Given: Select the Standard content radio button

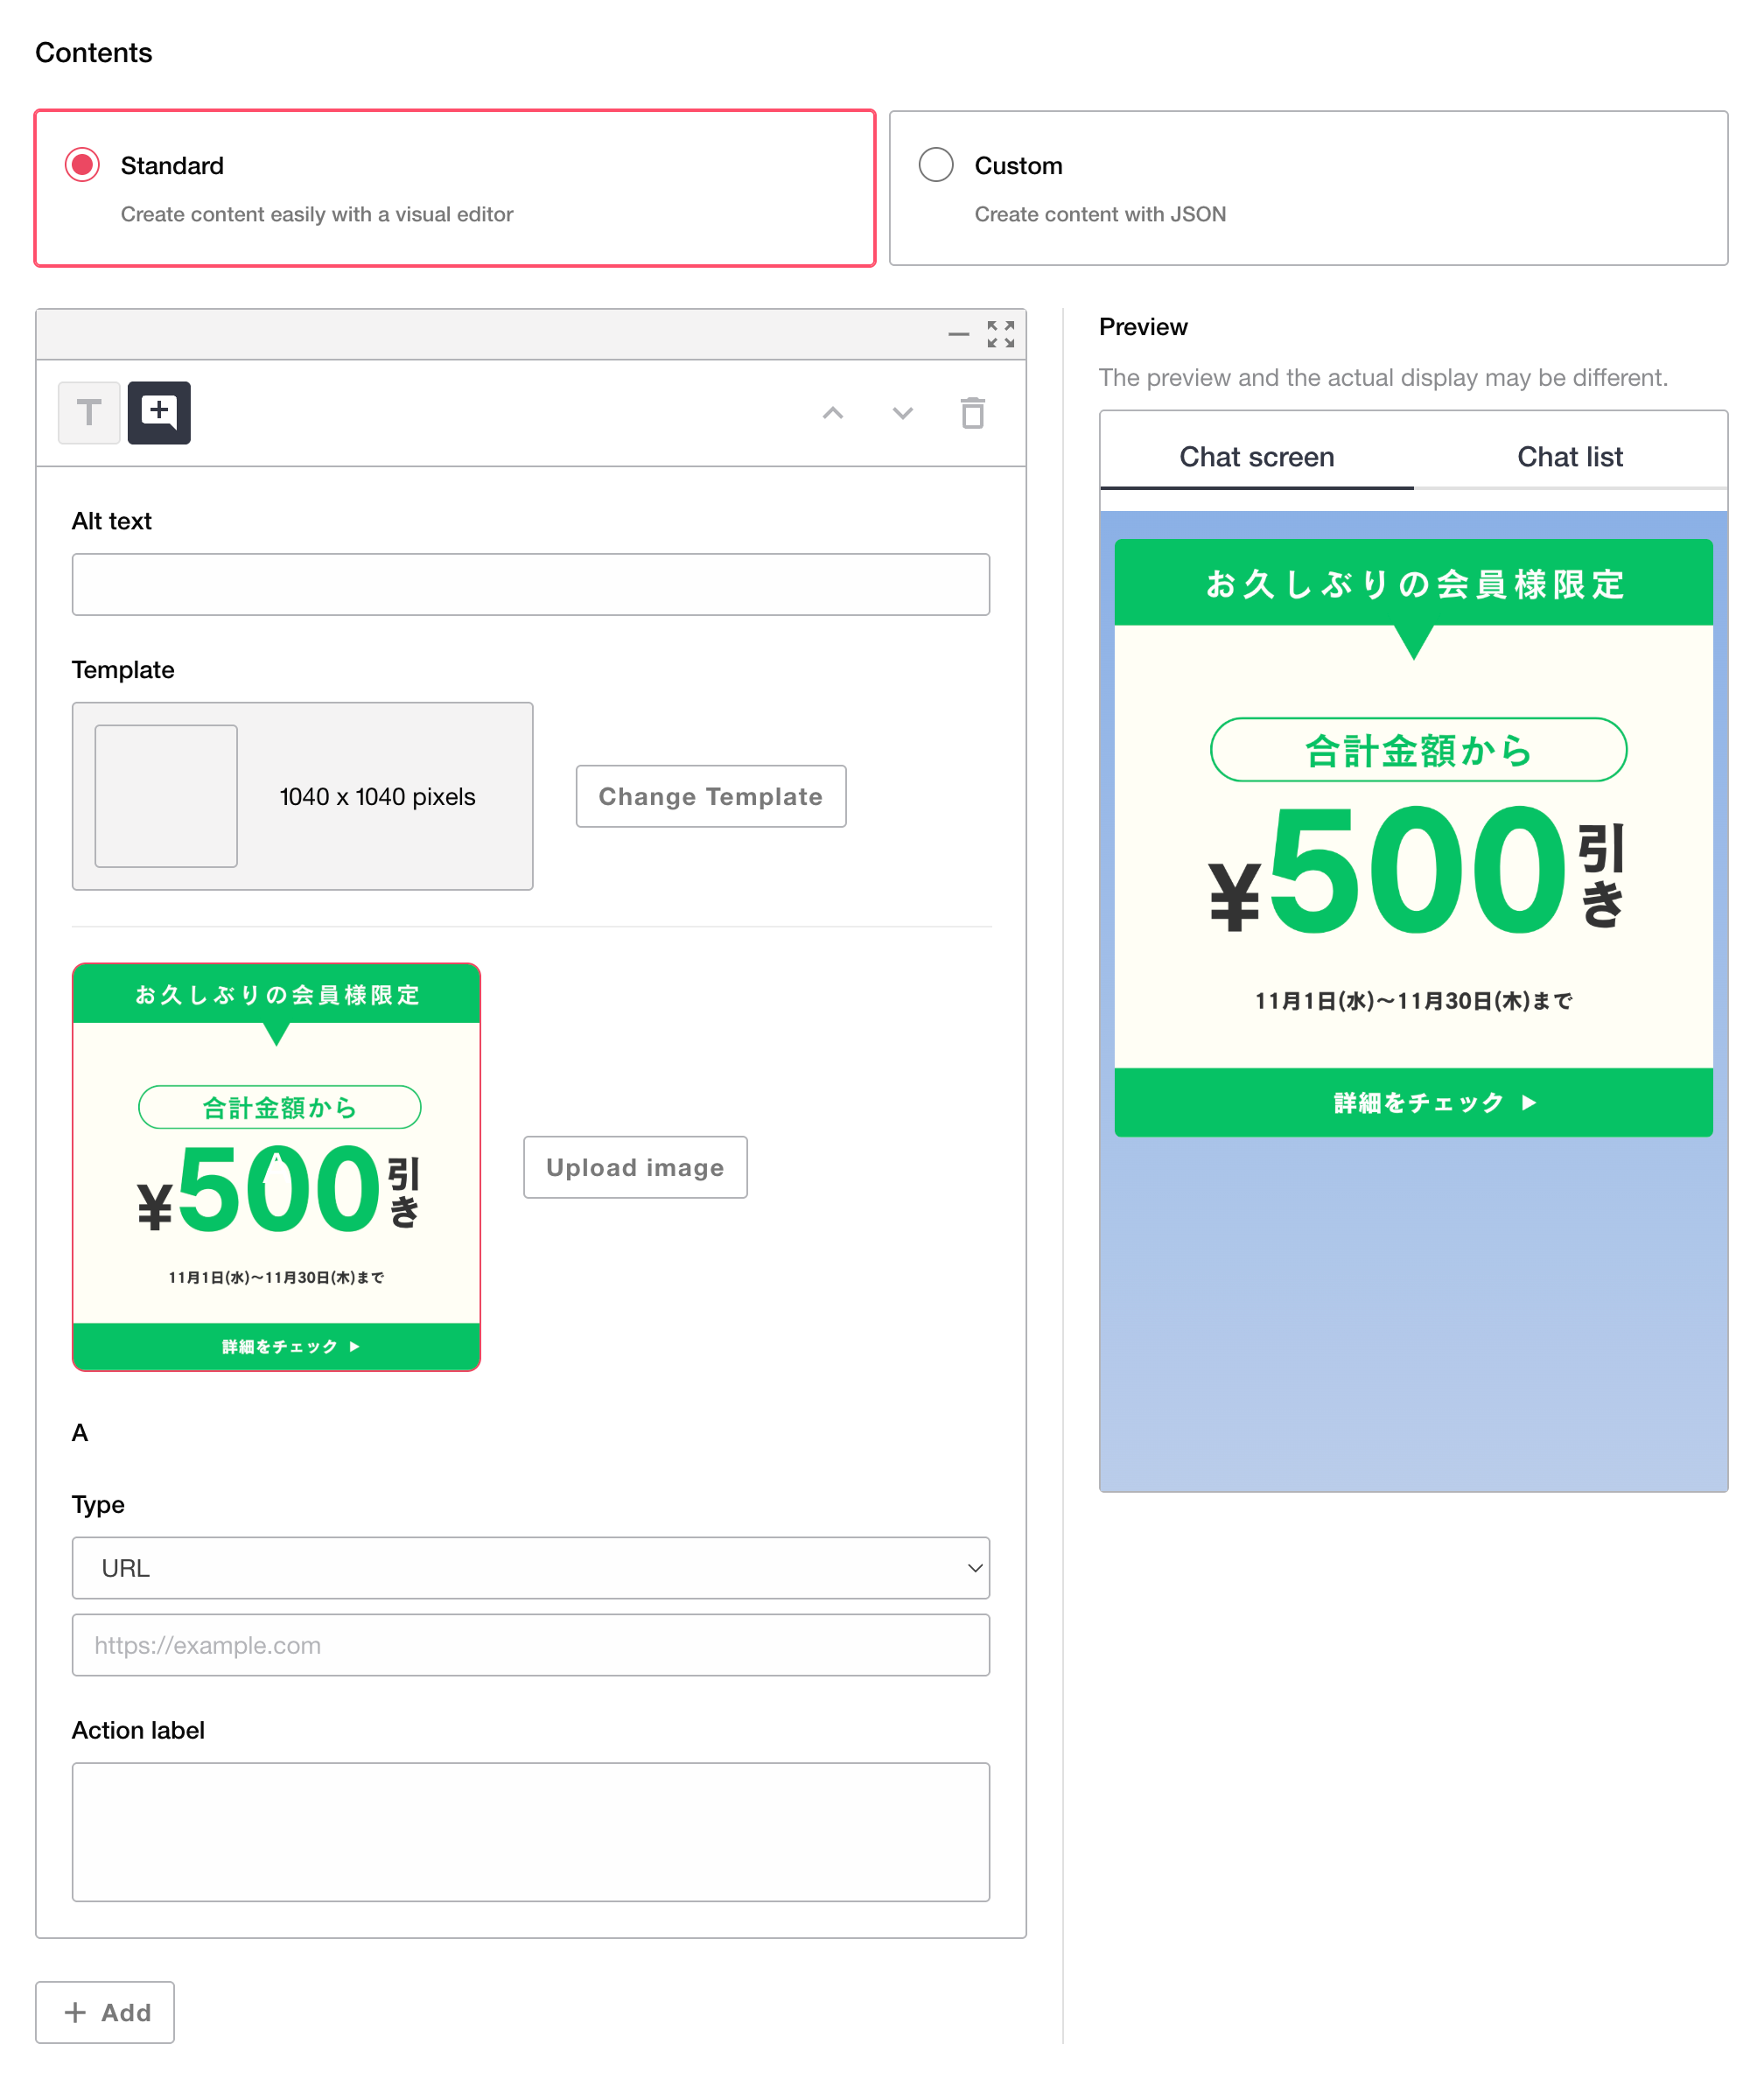Looking at the screenshot, I should [x=82, y=164].
